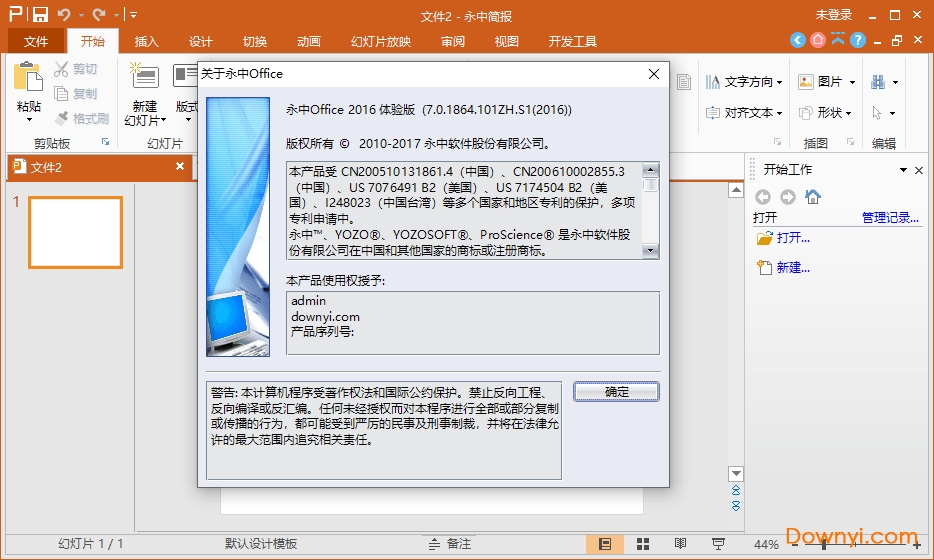Open clipboard group dialog launcher

(105, 142)
